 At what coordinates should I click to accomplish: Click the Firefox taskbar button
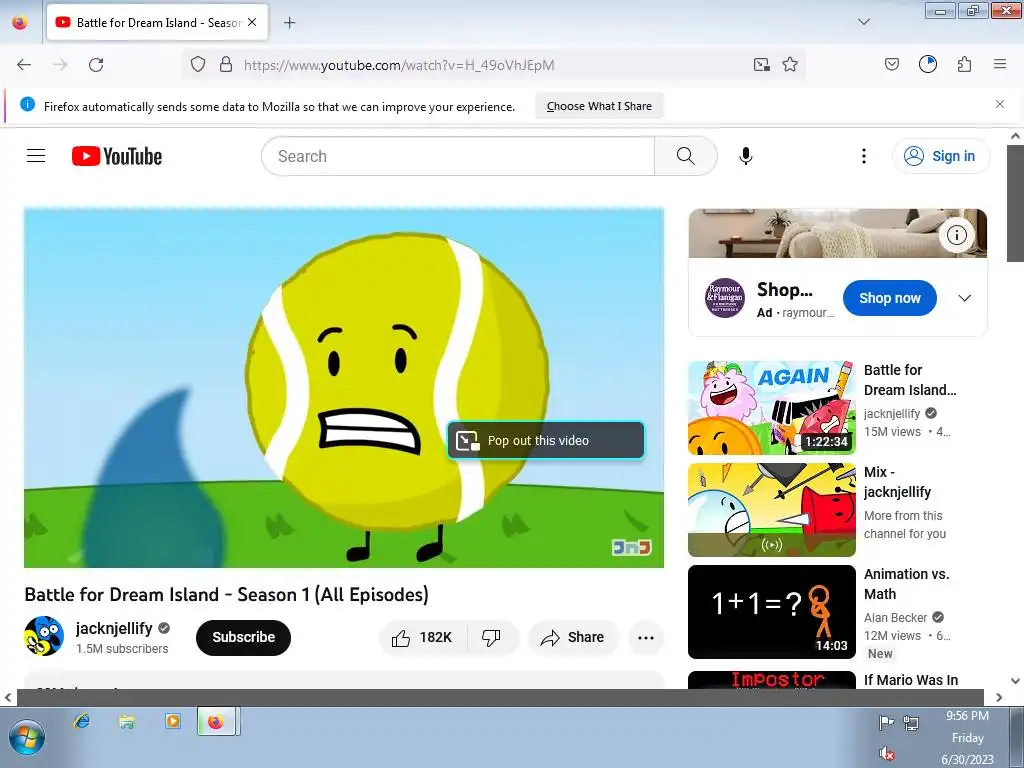point(218,721)
